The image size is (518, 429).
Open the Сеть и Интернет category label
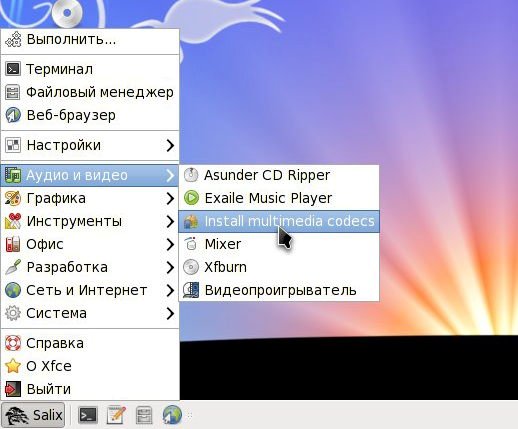pyautogui.click(x=87, y=290)
